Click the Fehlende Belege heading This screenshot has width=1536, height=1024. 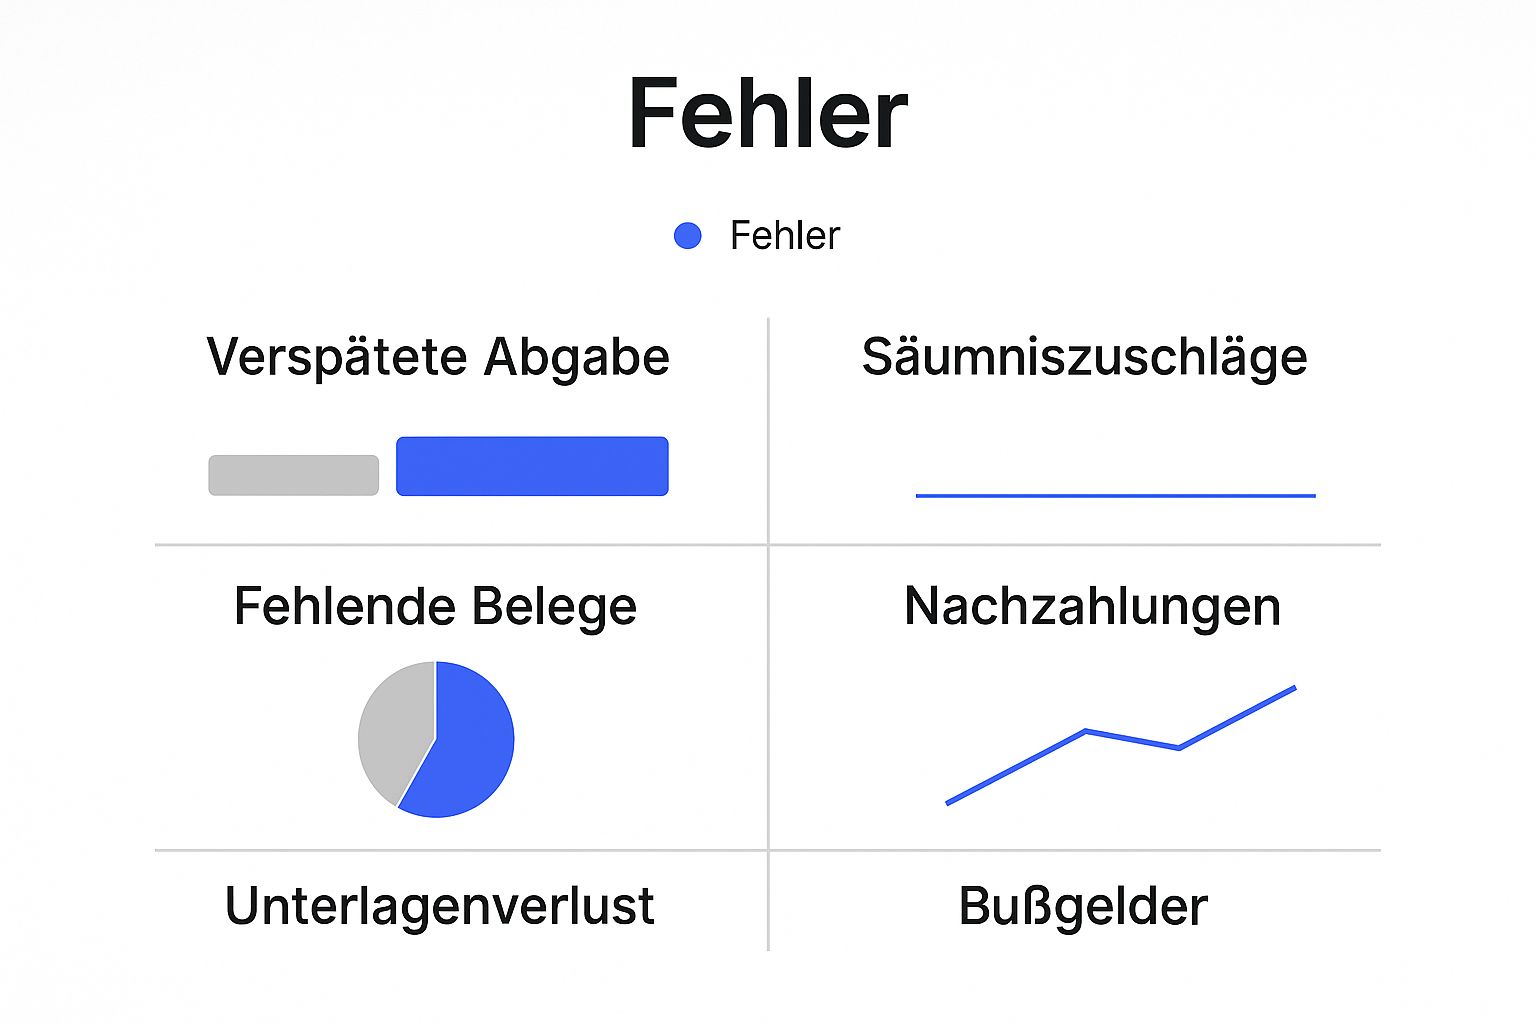(435, 606)
